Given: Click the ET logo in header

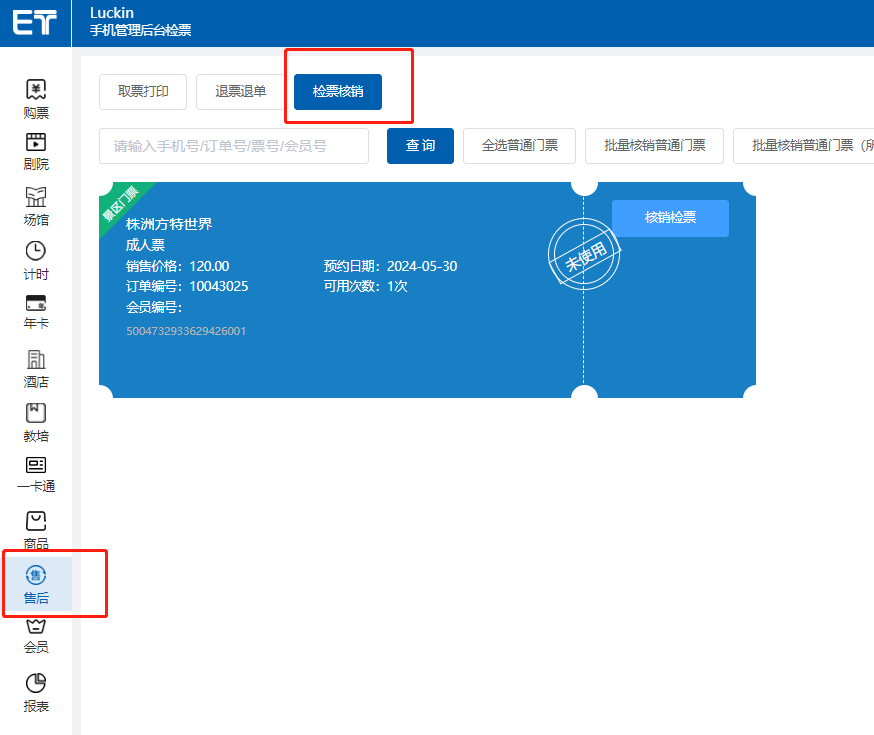Looking at the screenshot, I should pyautogui.click(x=35, y=23).
